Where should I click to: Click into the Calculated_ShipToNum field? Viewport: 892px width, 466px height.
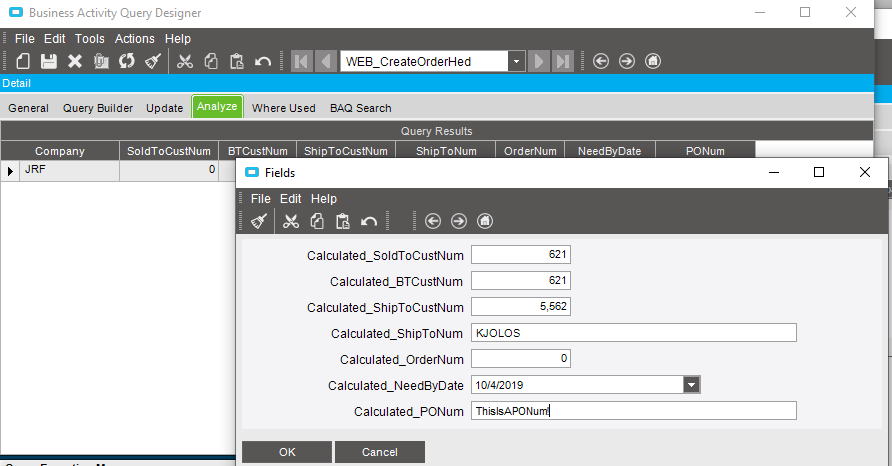pos(633,333)
